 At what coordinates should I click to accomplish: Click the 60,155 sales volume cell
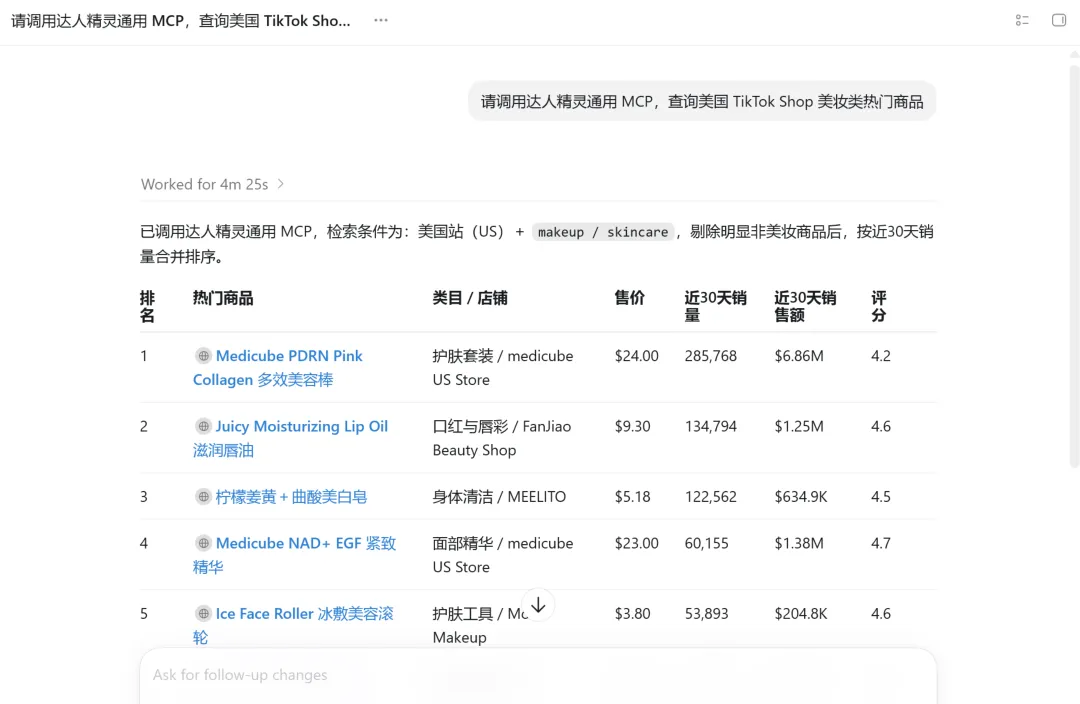coord(706,543)
